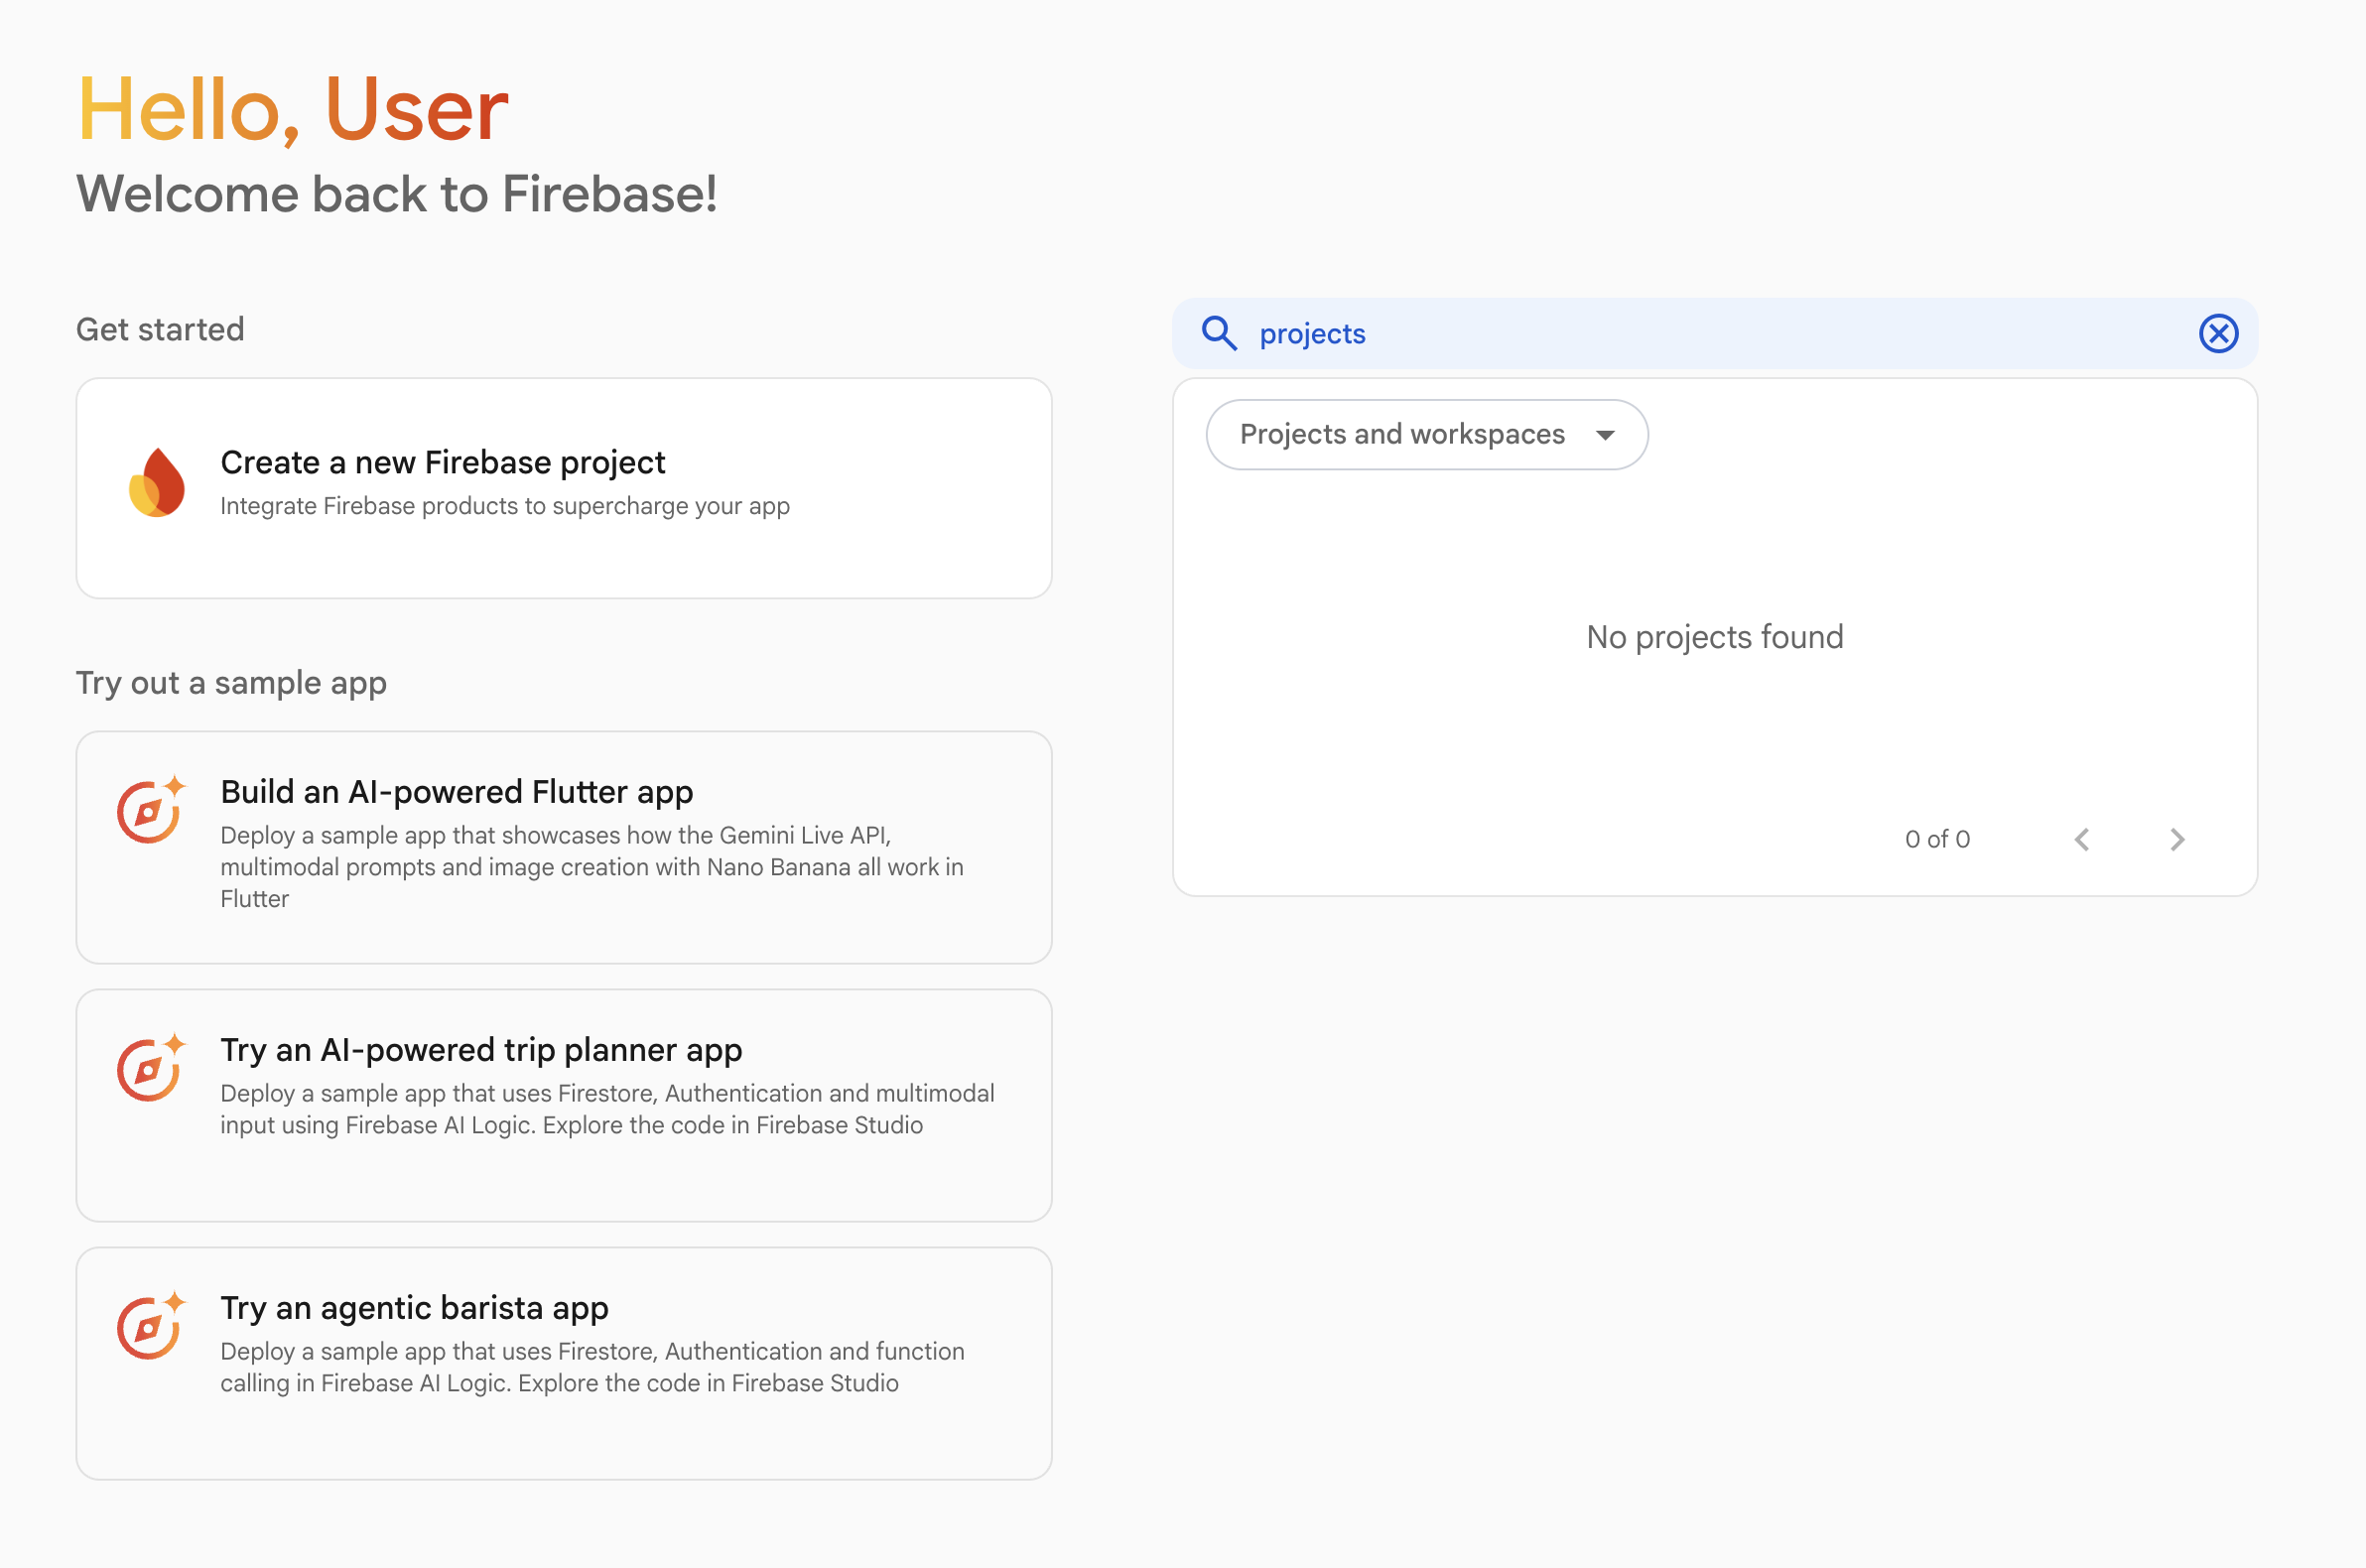The height and width of the screenshot is (1568, 2366).
Task: Click inside the projects search field
Action: click(1714, 333)
